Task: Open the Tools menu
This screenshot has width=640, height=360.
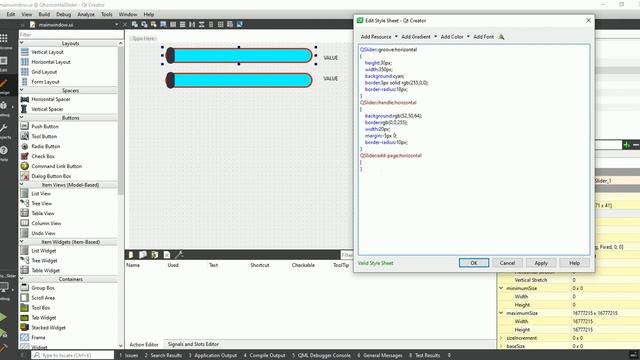Action: [x=107, y=14]
